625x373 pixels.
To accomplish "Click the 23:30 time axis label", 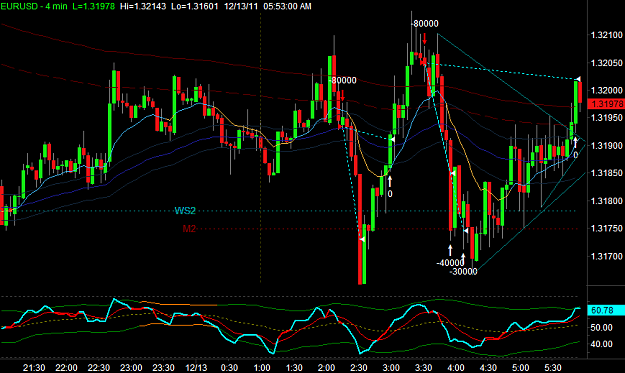I will [x=164, y=368].
